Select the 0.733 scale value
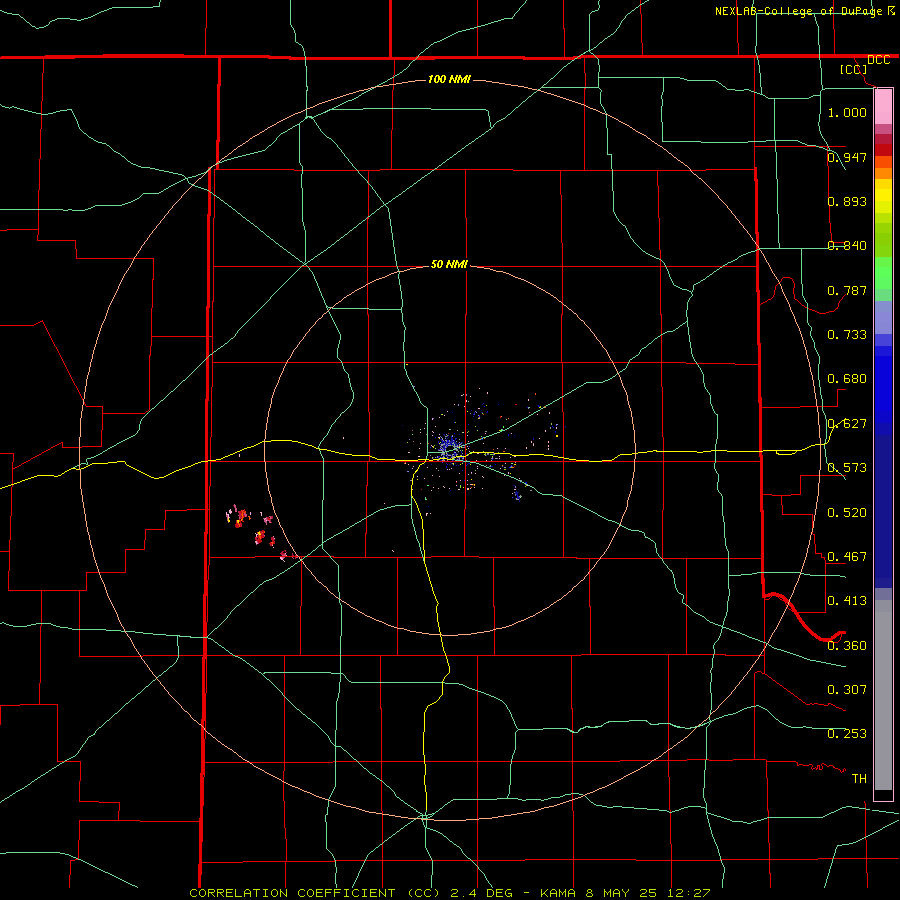Image resolution: width=900 pixels, height=900 pixels. click(x=847, y=334)
